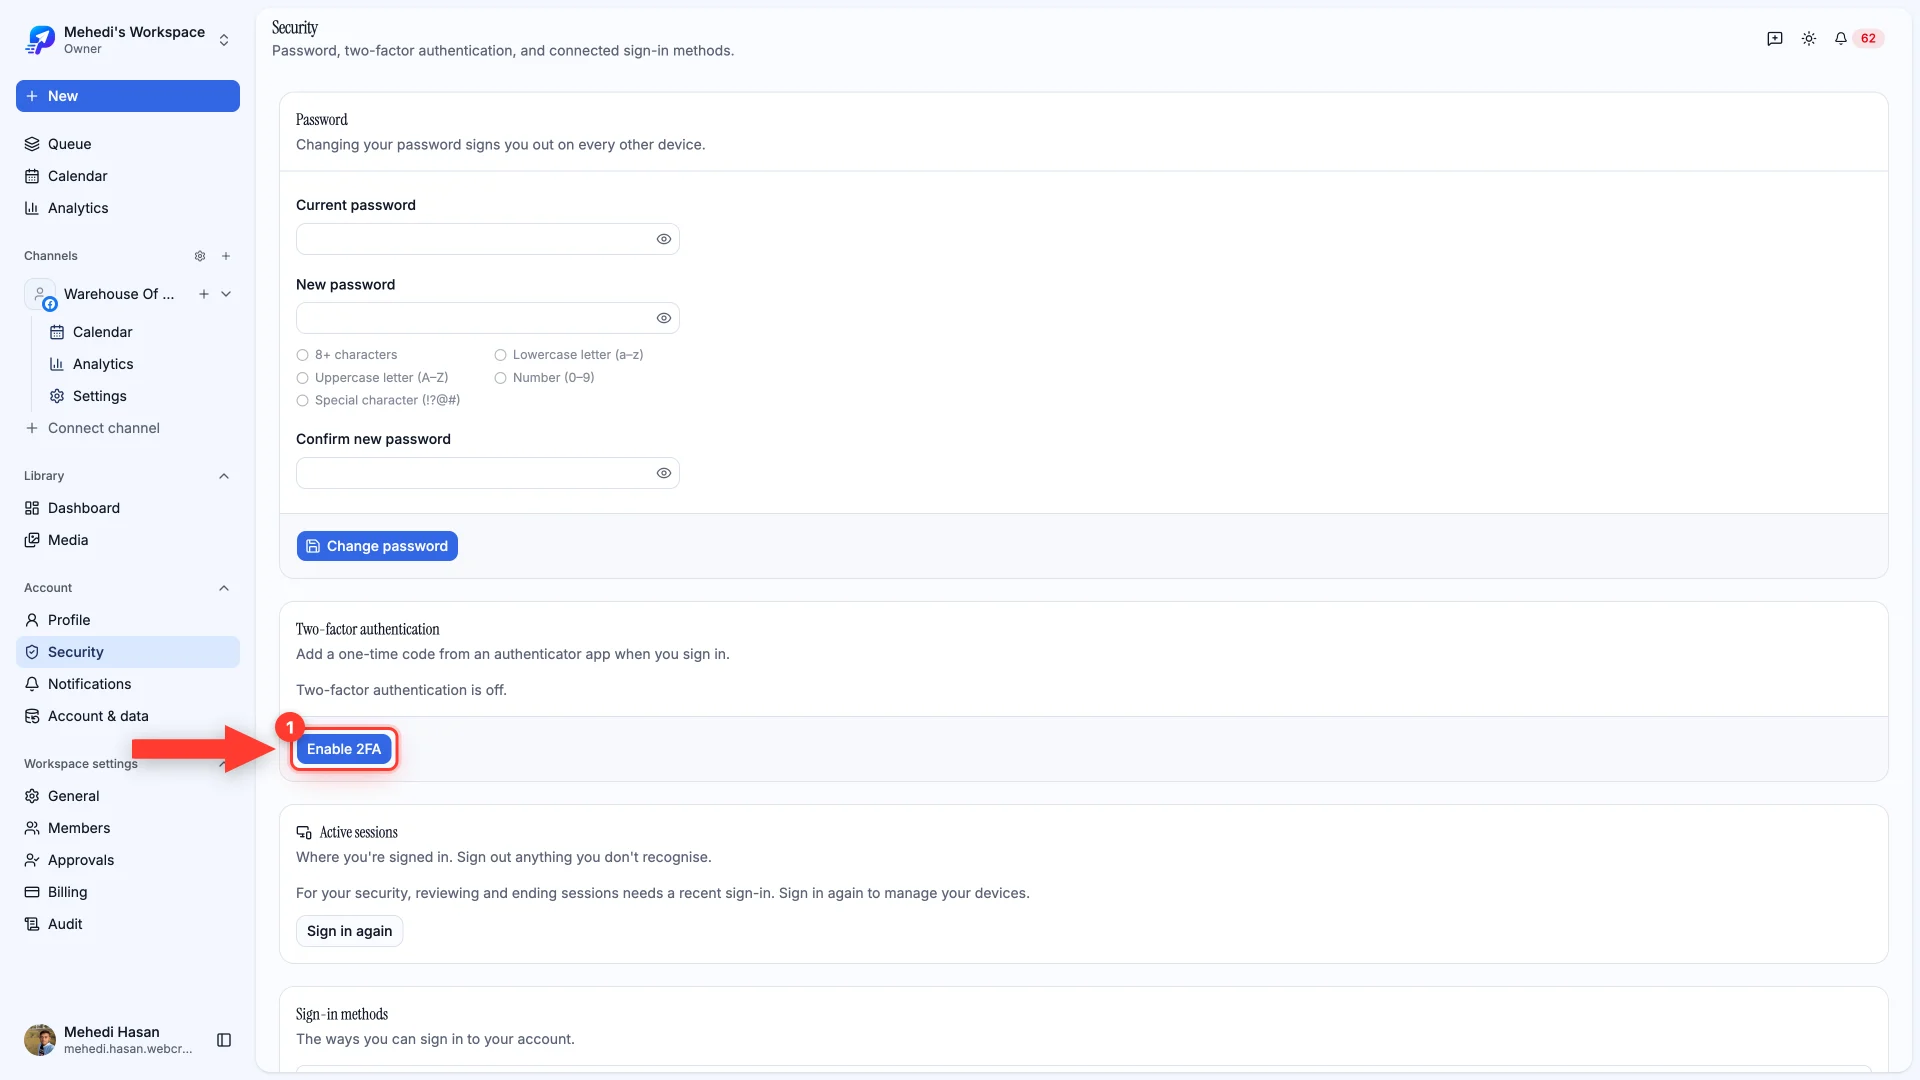The width and height of the screenshot is (1920, 1080).
Task: Open the top-level Calendar item
Action: (x=128, y=176)
